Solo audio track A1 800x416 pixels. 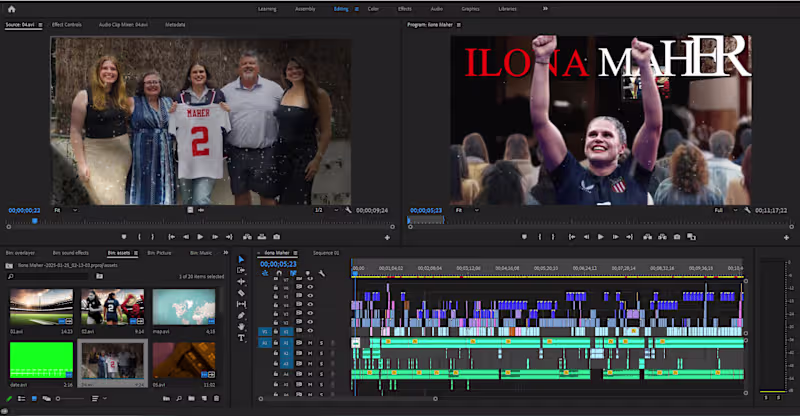click(x=321, y=343)
